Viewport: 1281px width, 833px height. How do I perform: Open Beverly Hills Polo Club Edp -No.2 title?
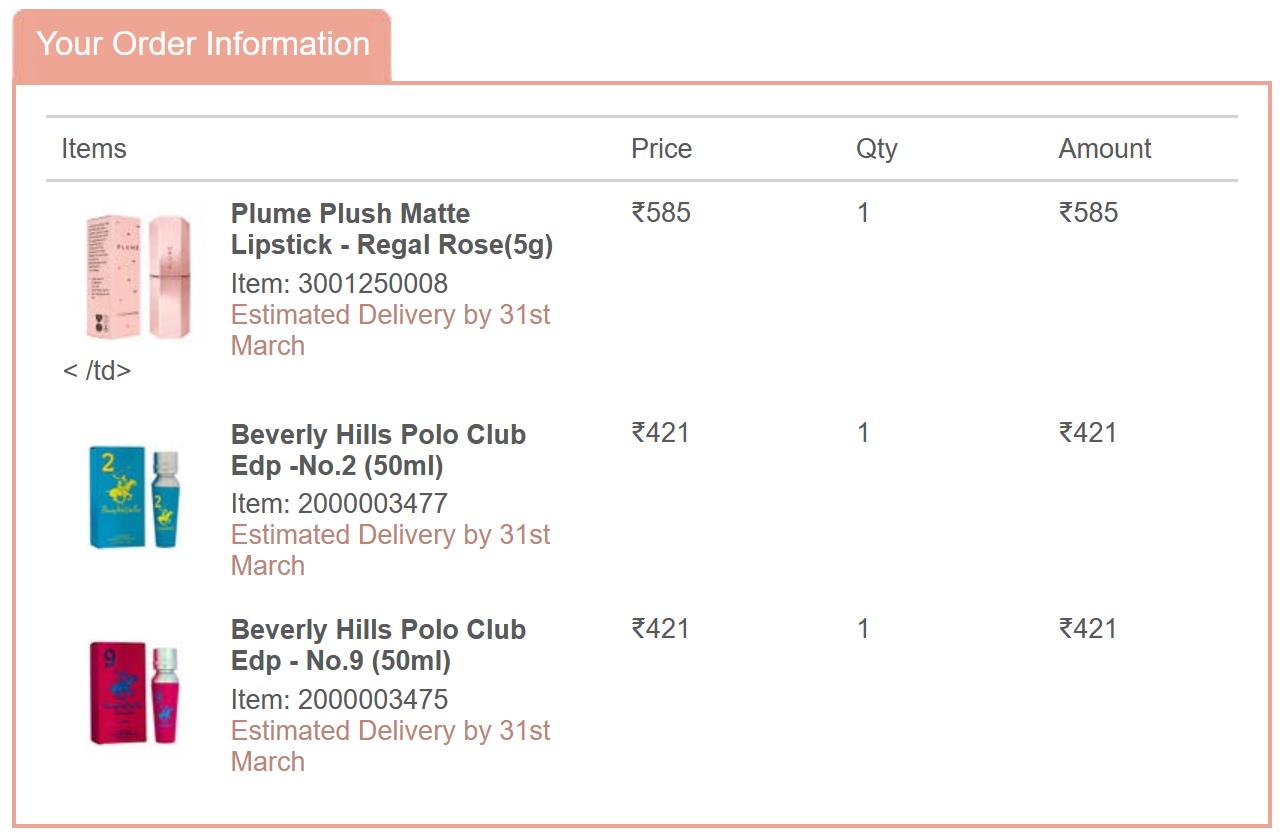click(378, 450)
